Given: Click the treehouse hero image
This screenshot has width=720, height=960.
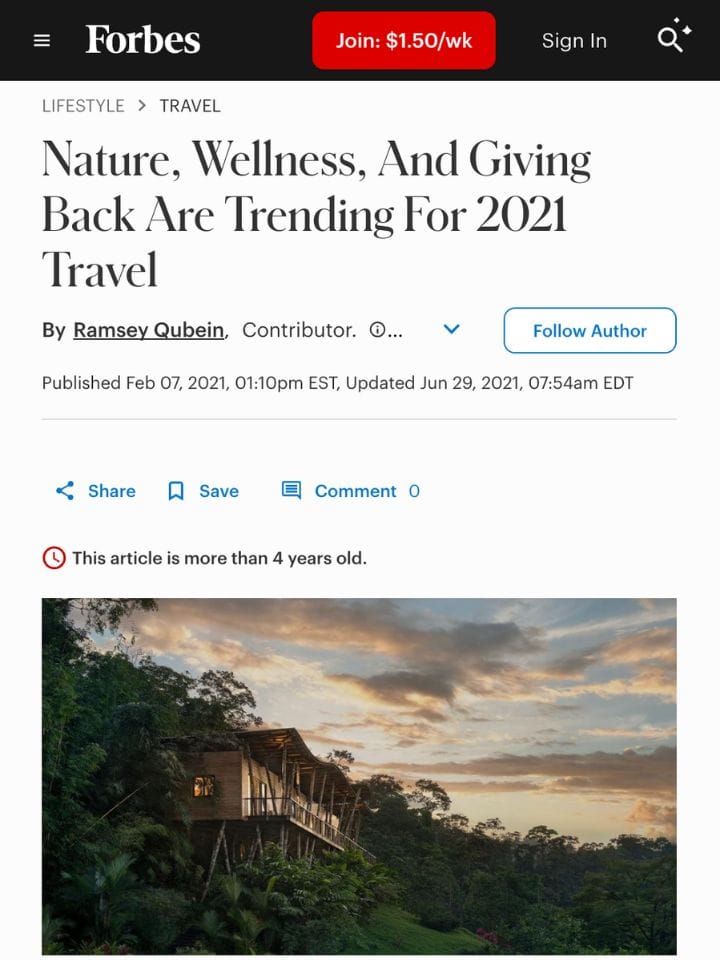Looking at the screenshot, I should click(359, 778).
